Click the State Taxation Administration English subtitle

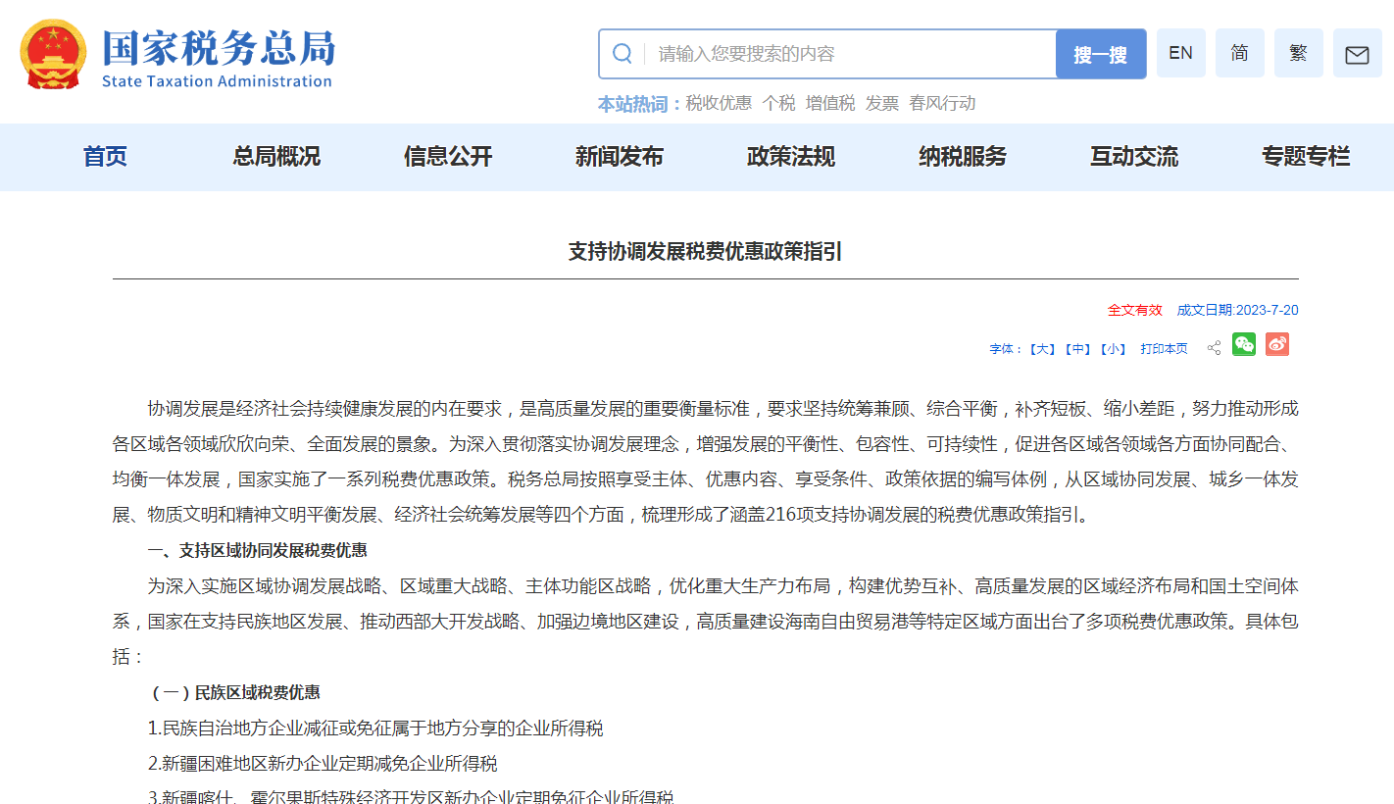click(217, 82)
